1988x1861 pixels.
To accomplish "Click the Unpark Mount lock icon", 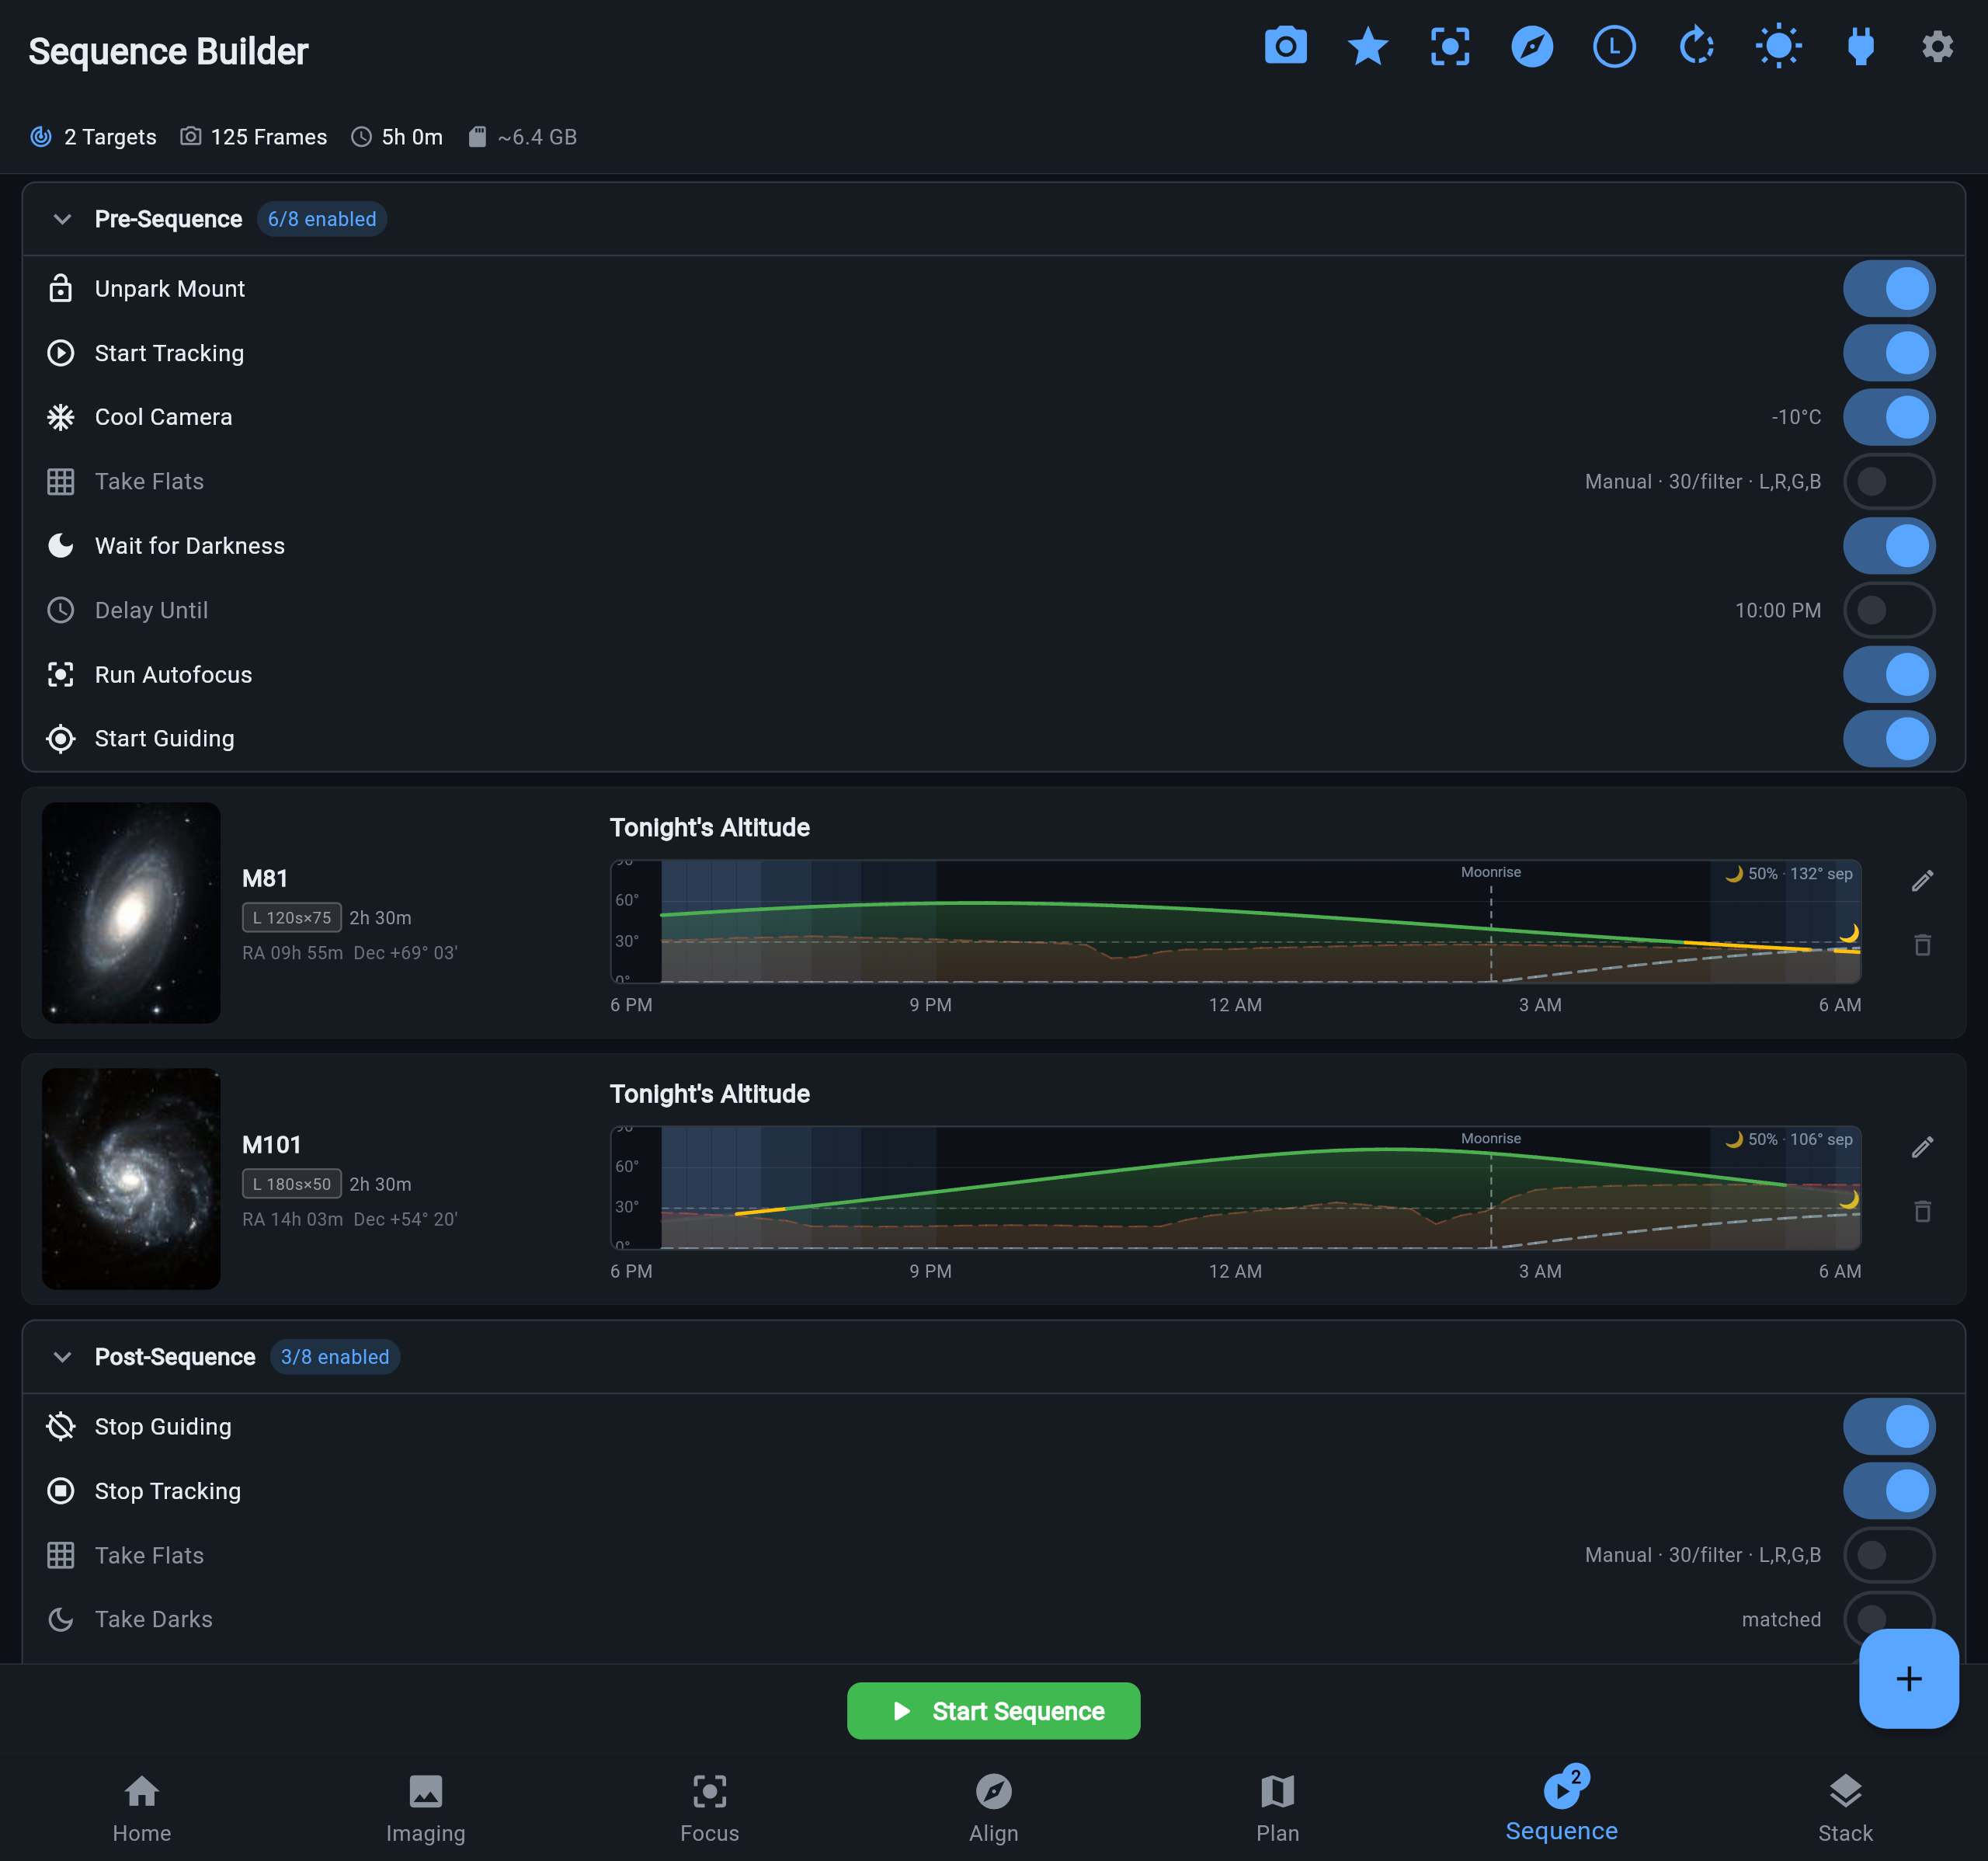I will (61, 288).
